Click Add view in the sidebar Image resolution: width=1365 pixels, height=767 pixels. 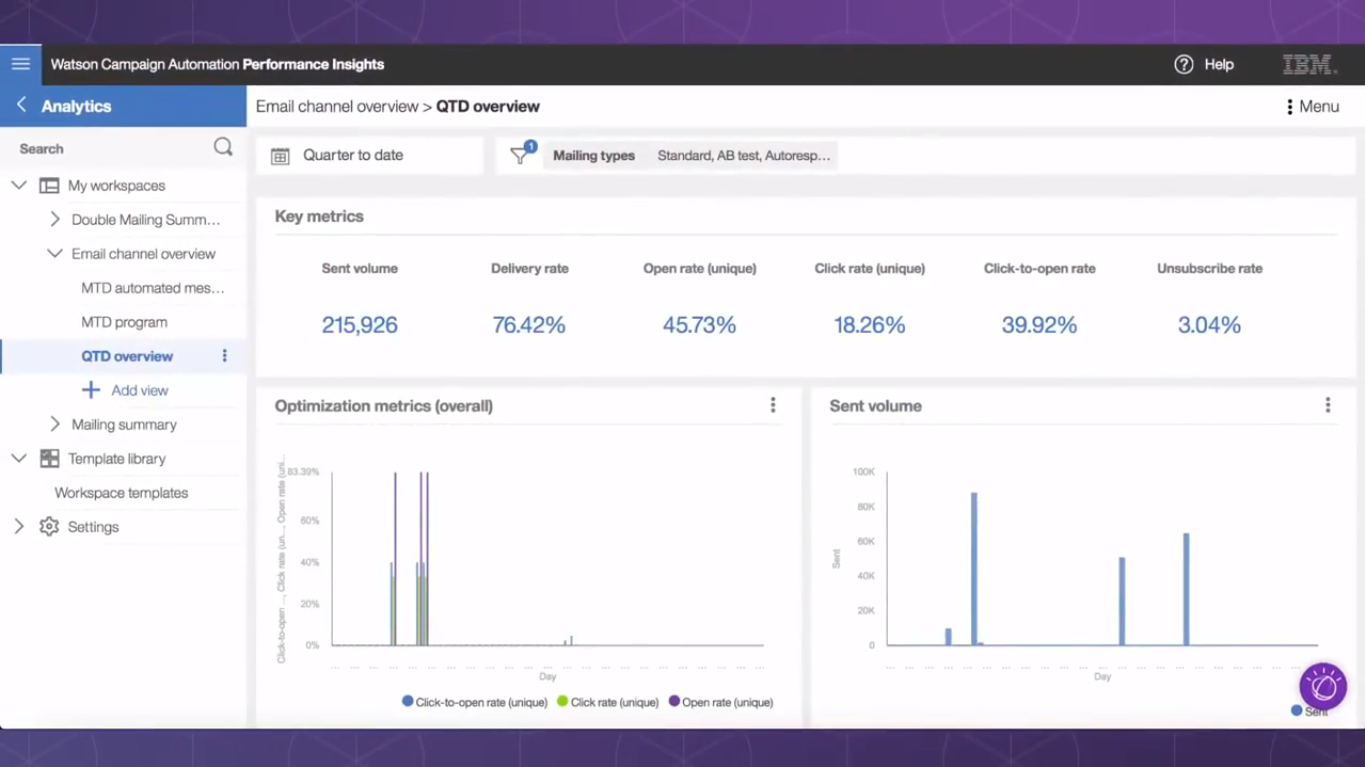point(128,390)
